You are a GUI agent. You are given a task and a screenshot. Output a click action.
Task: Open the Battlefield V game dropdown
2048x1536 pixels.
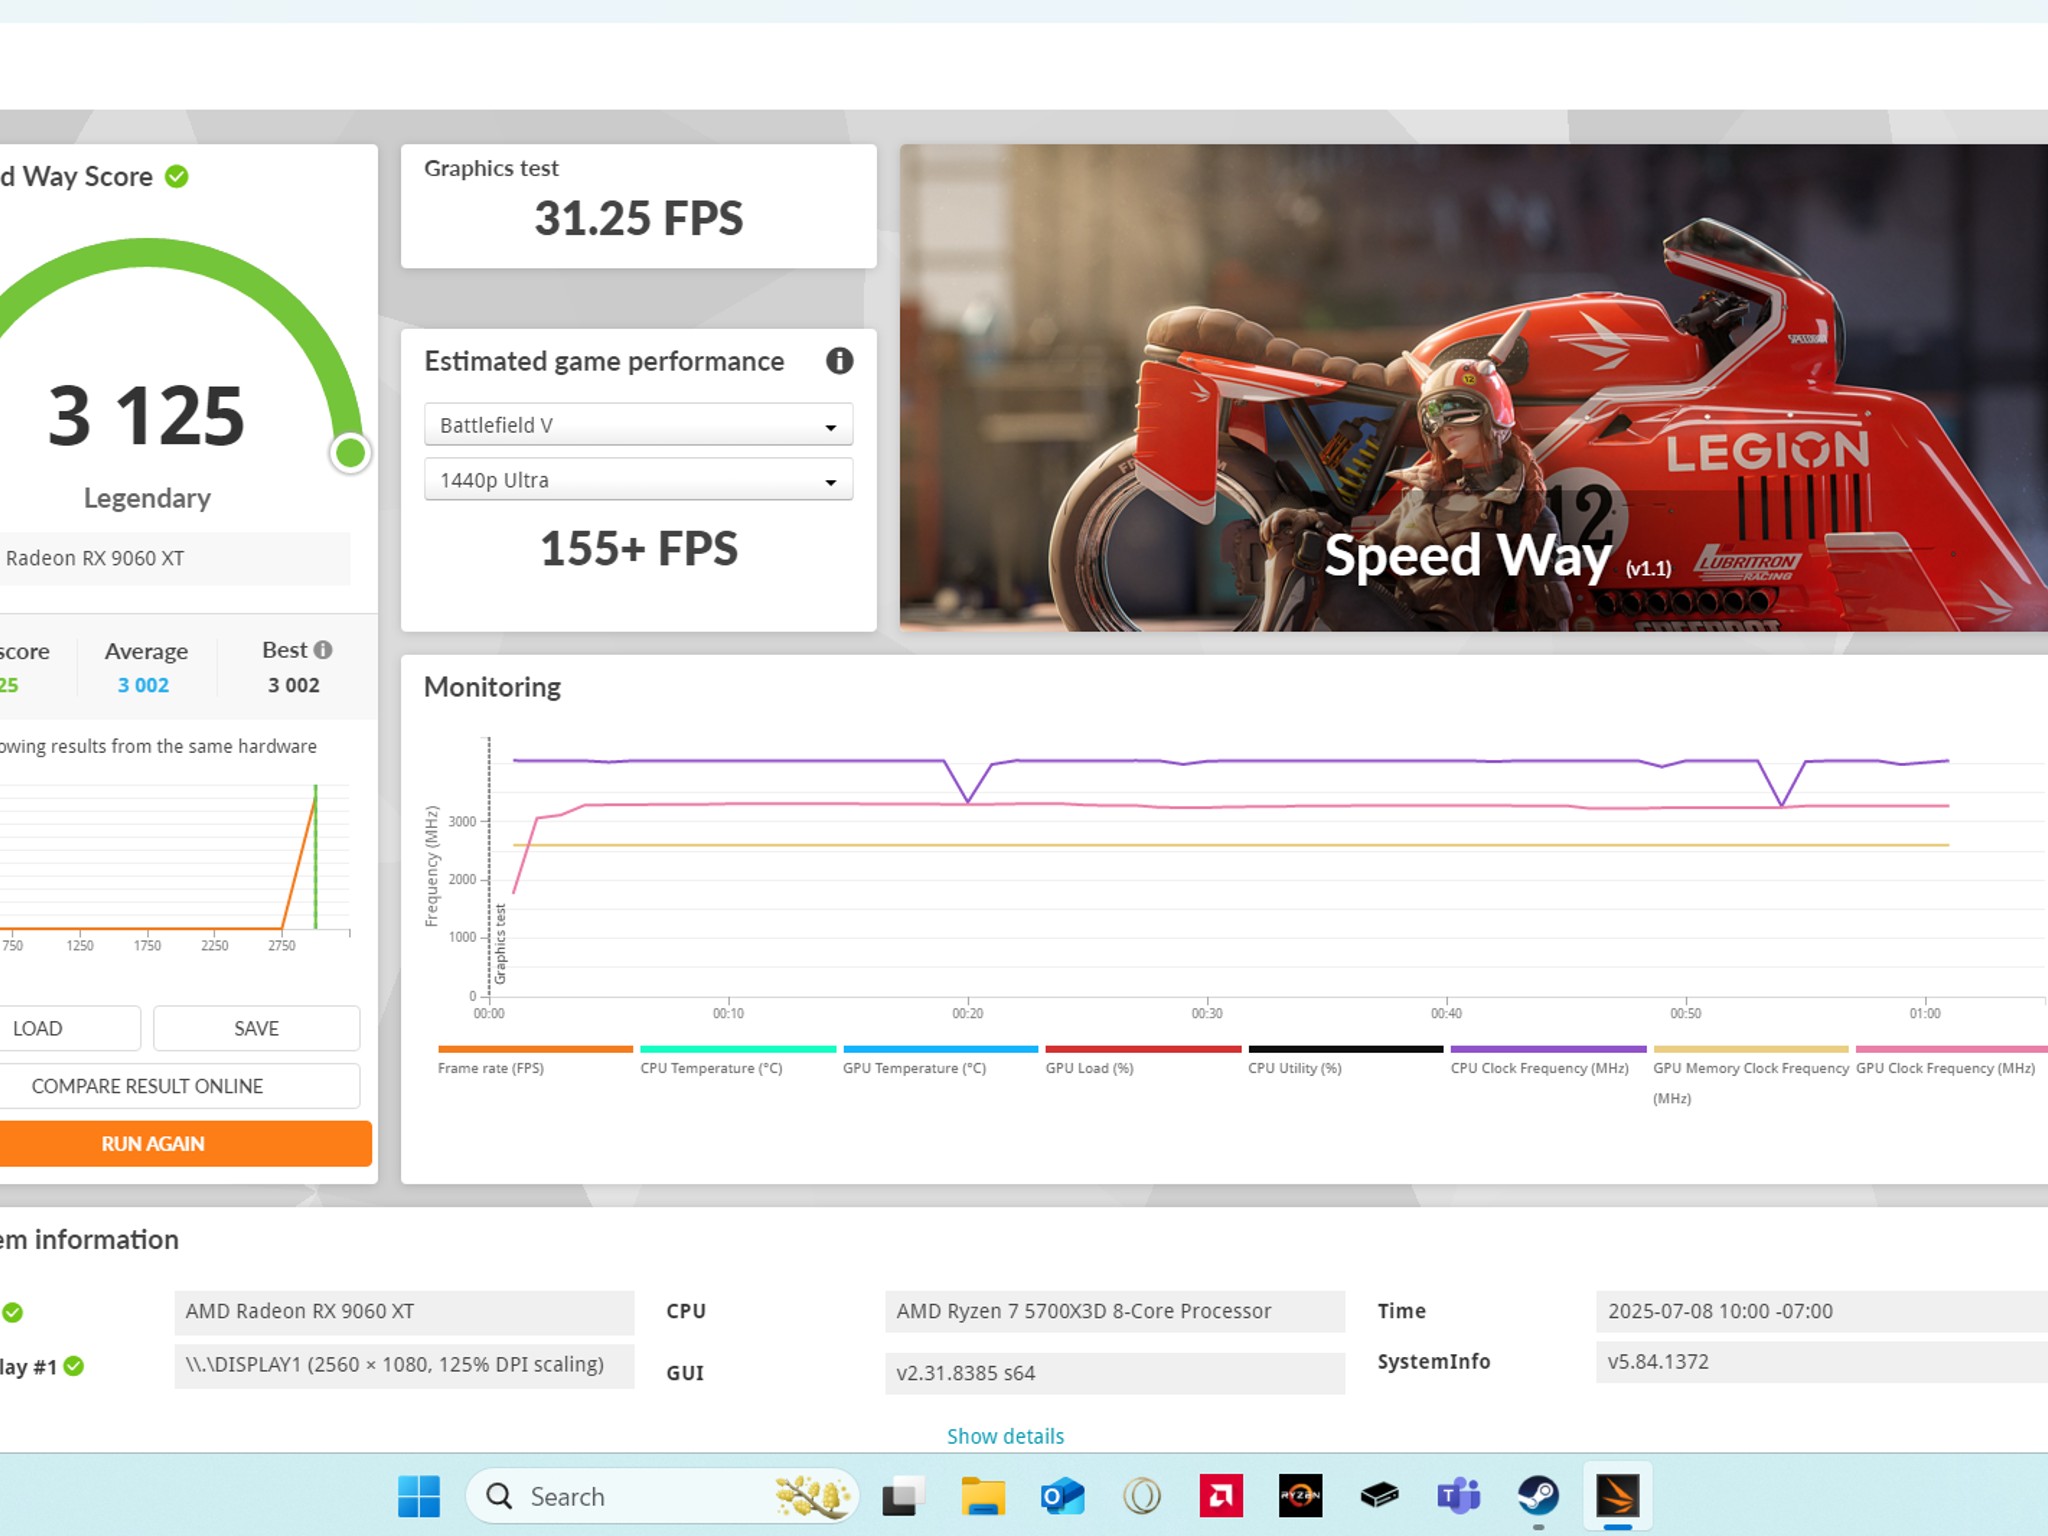638,425
